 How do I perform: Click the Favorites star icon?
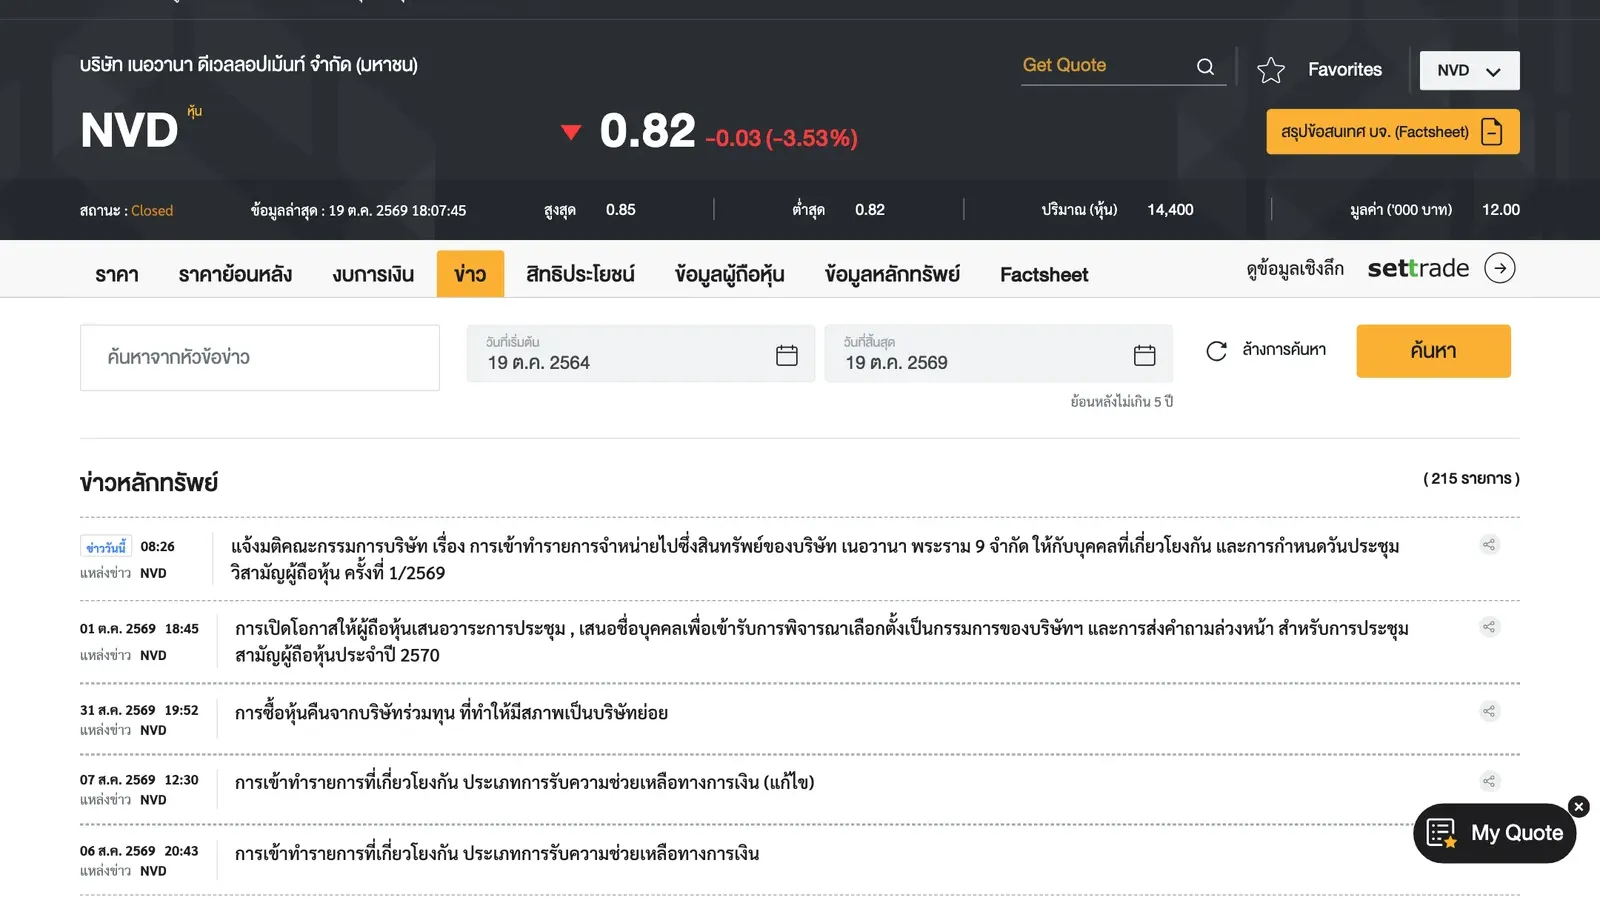pos(1271,70)
